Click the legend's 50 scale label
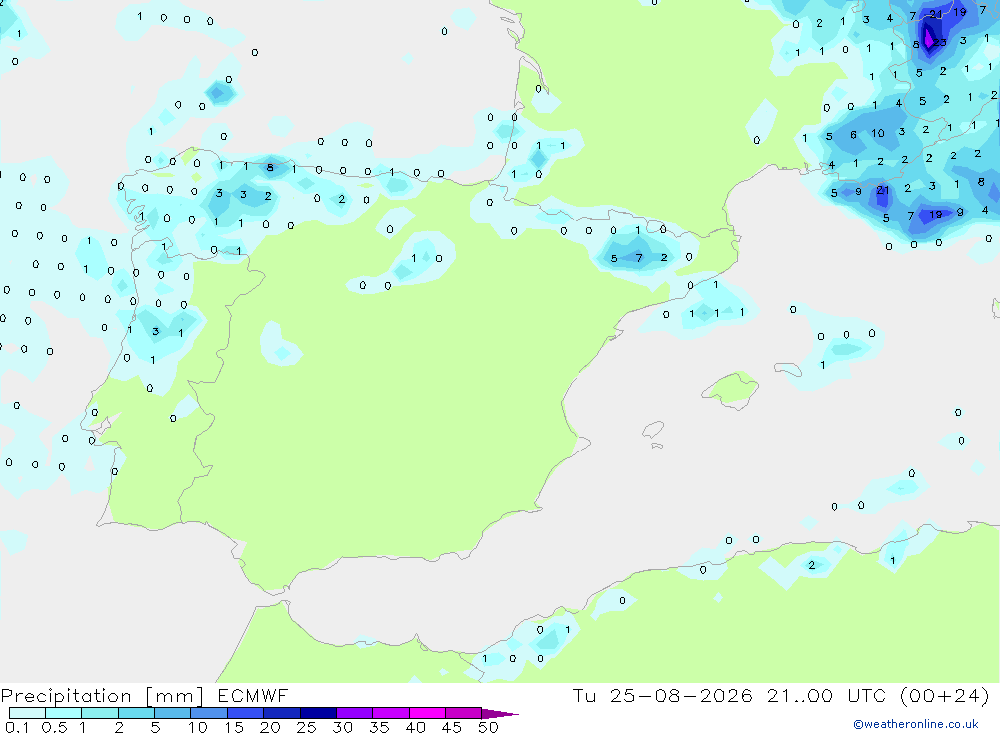Screen dimensions: 1000x733 pyautogui.click(x=488, y=727)
